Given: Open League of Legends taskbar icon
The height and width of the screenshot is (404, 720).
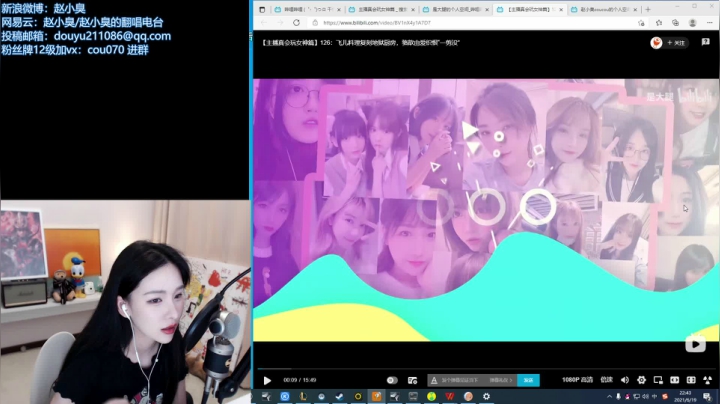Looking at the screenshot, I should click(303, 396).
